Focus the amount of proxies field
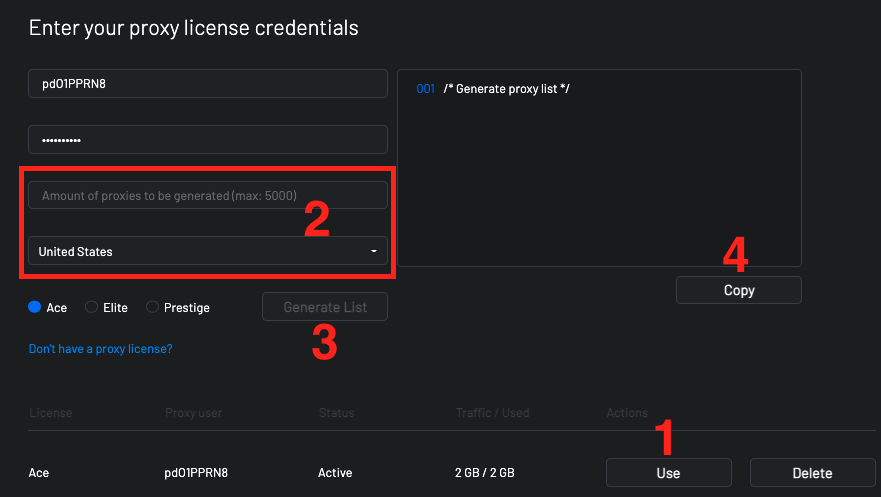 (x=208, y=195)
